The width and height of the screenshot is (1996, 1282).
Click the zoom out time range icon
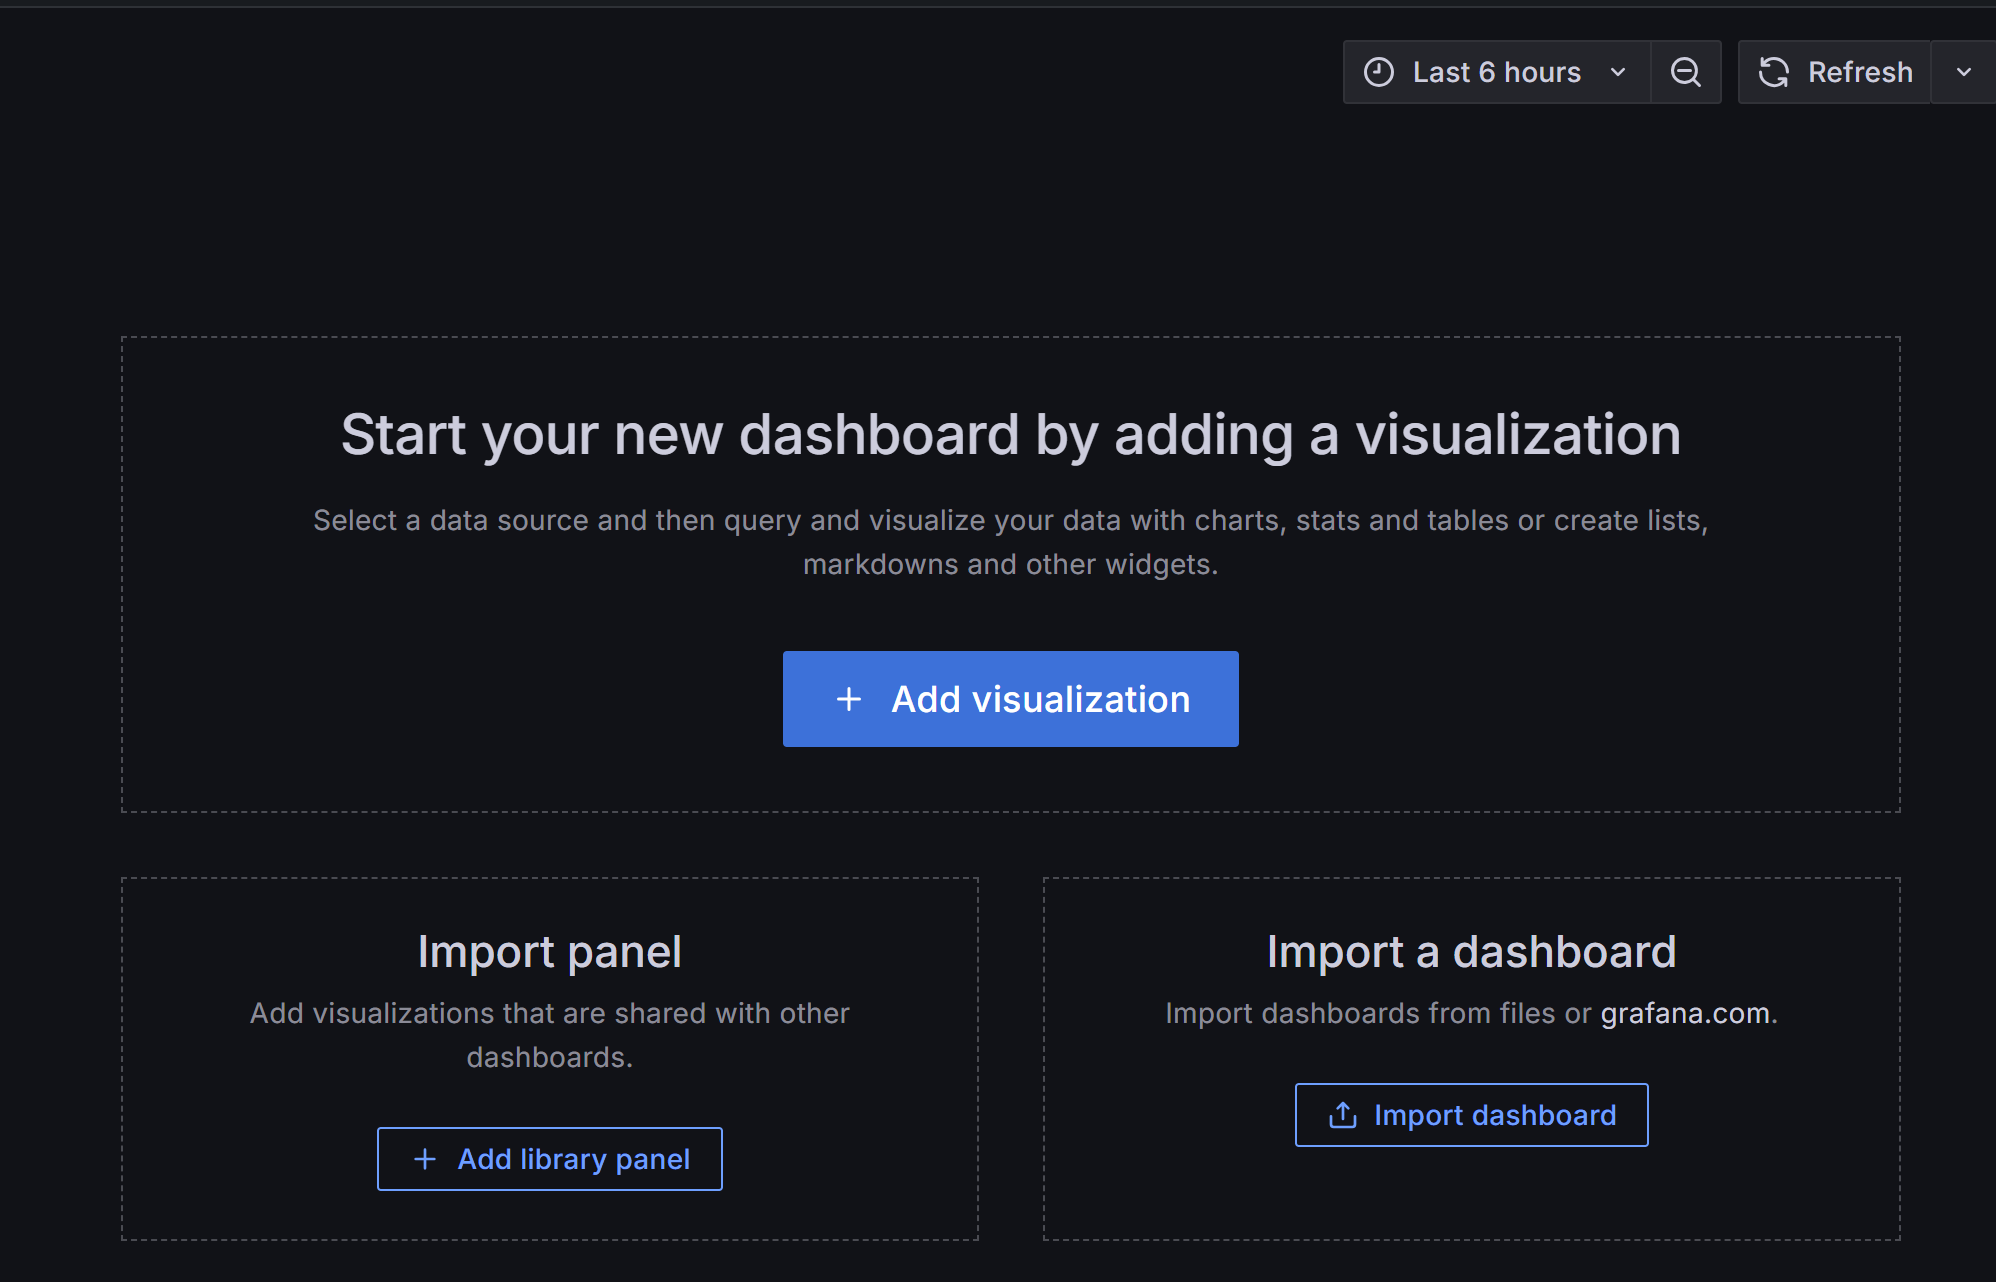(x=1685, y=72)
